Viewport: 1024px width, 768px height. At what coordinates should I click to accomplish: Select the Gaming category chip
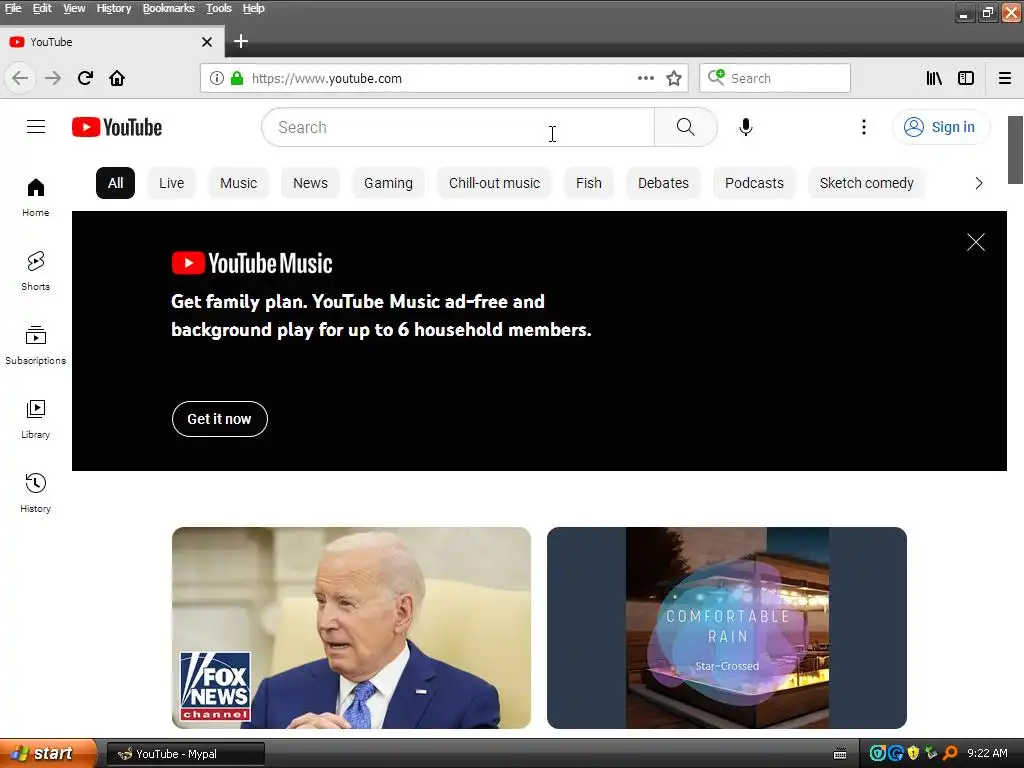[x=389, y=183]
